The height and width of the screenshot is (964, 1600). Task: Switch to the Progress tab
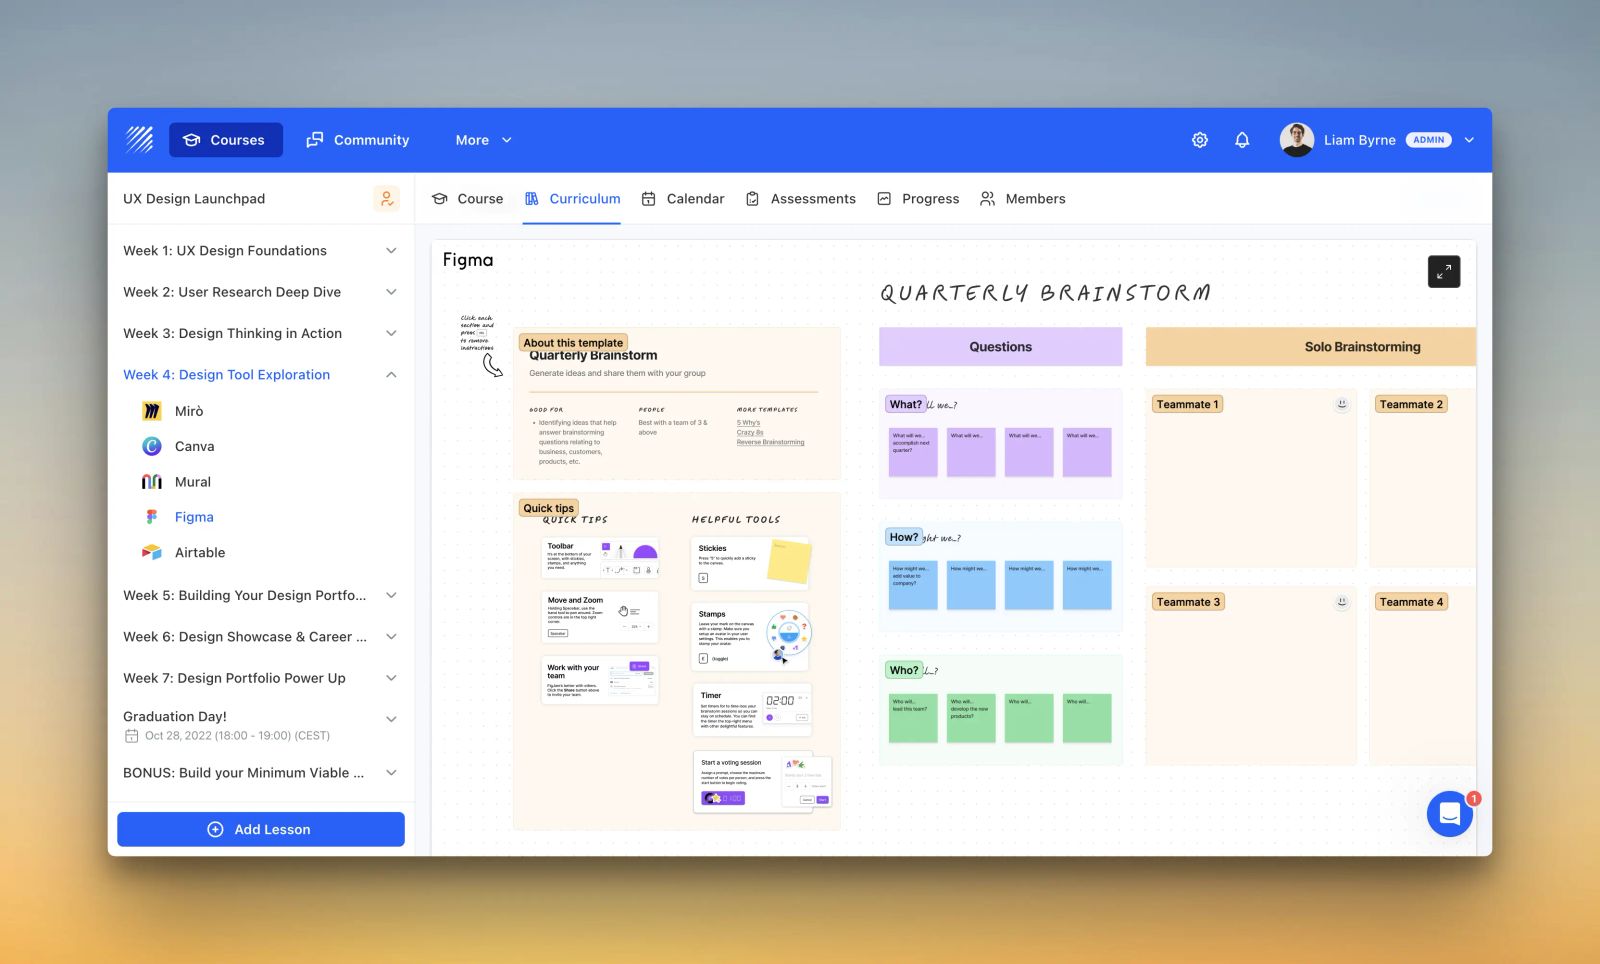pos(918,199)
